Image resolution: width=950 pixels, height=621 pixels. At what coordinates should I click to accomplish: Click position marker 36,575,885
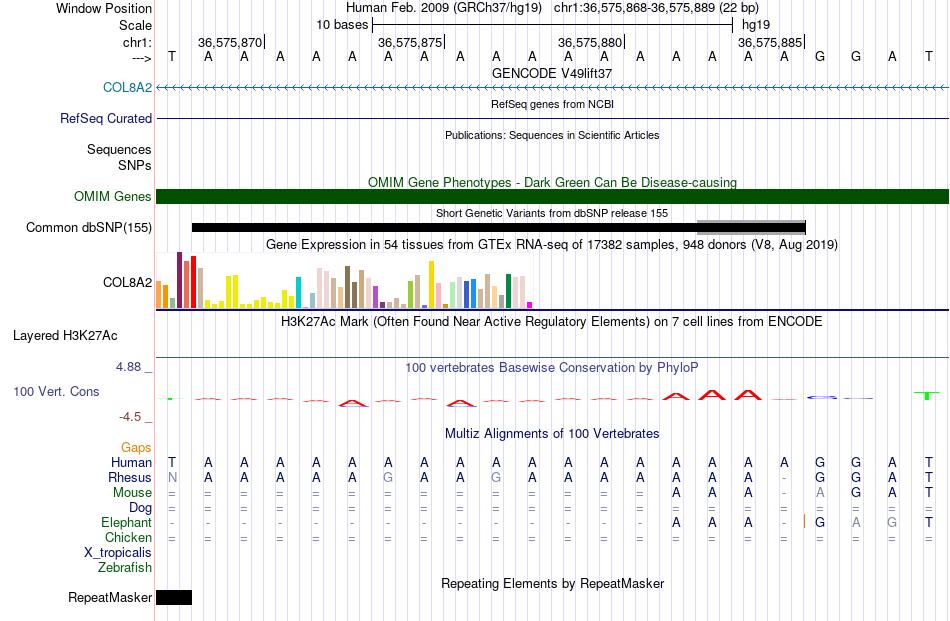click(x=771, y=42)
